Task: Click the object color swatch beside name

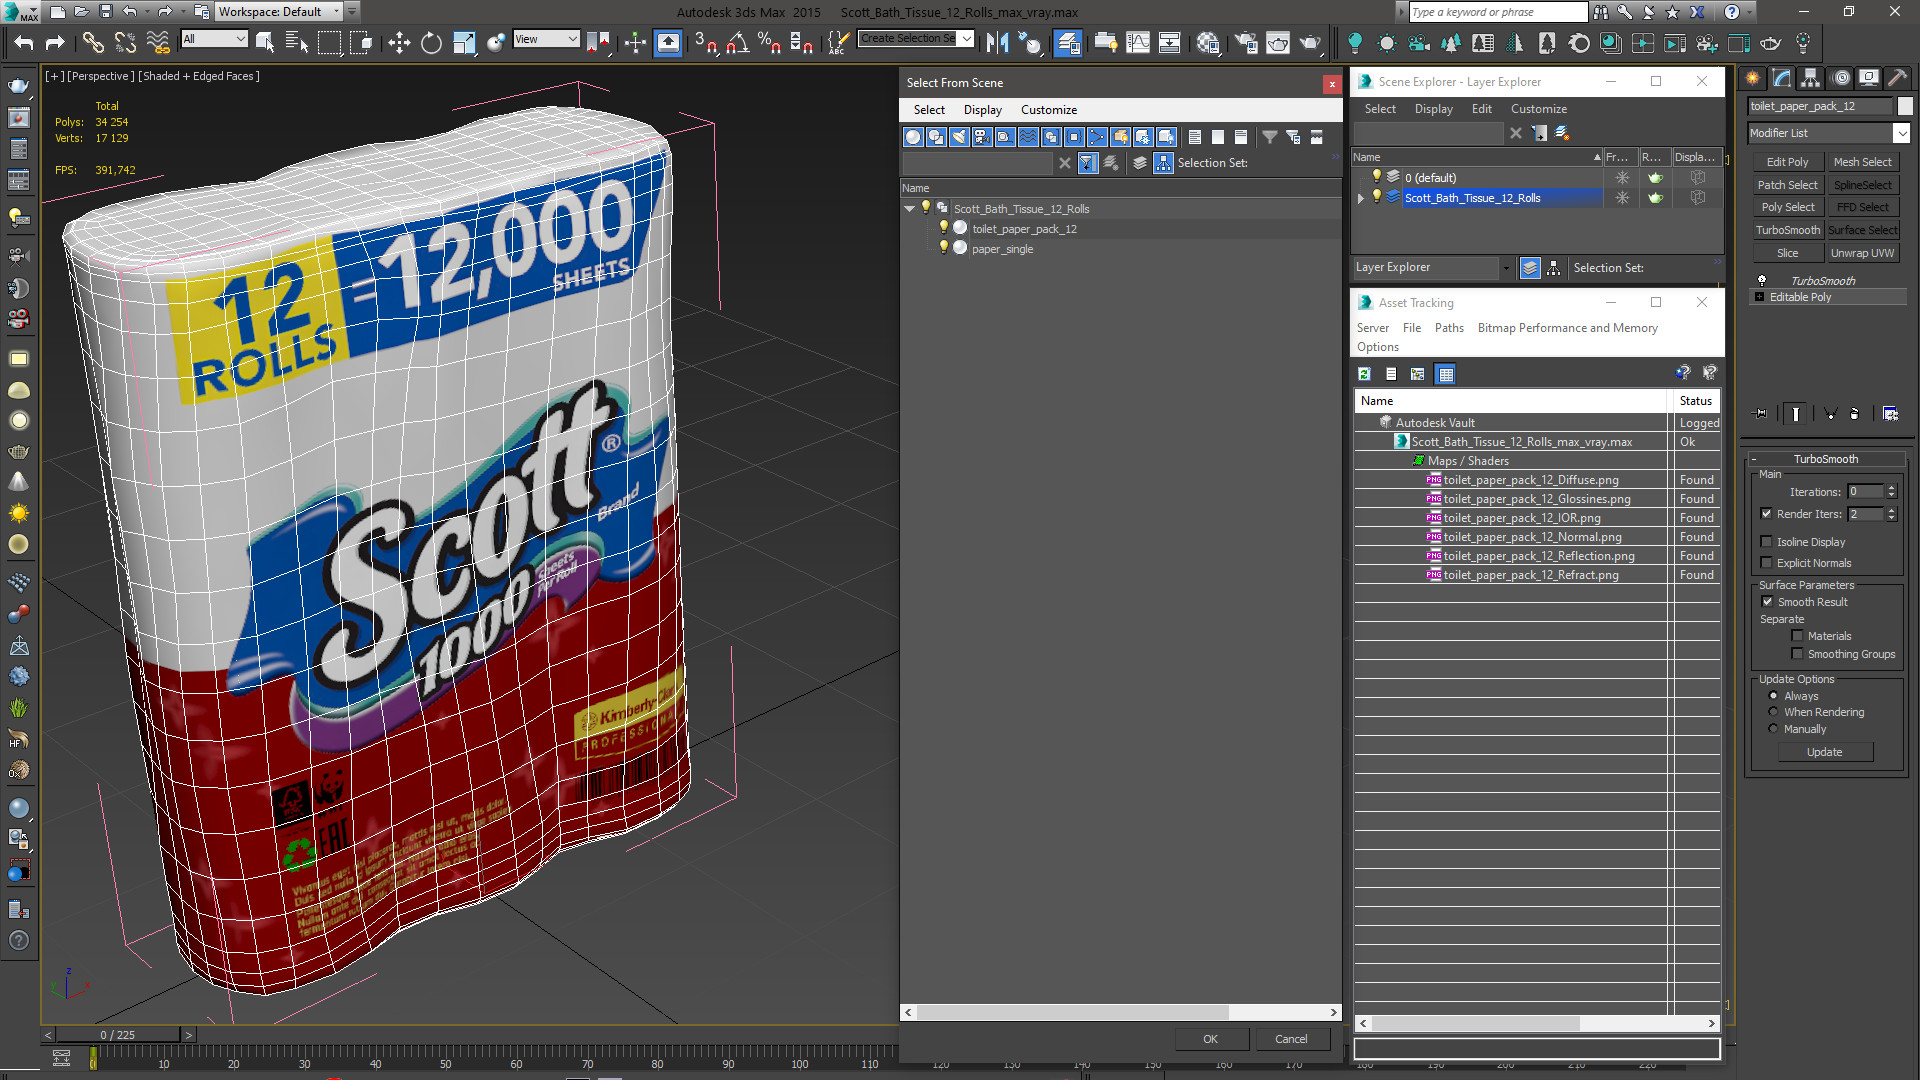Action: point(1904,106)
